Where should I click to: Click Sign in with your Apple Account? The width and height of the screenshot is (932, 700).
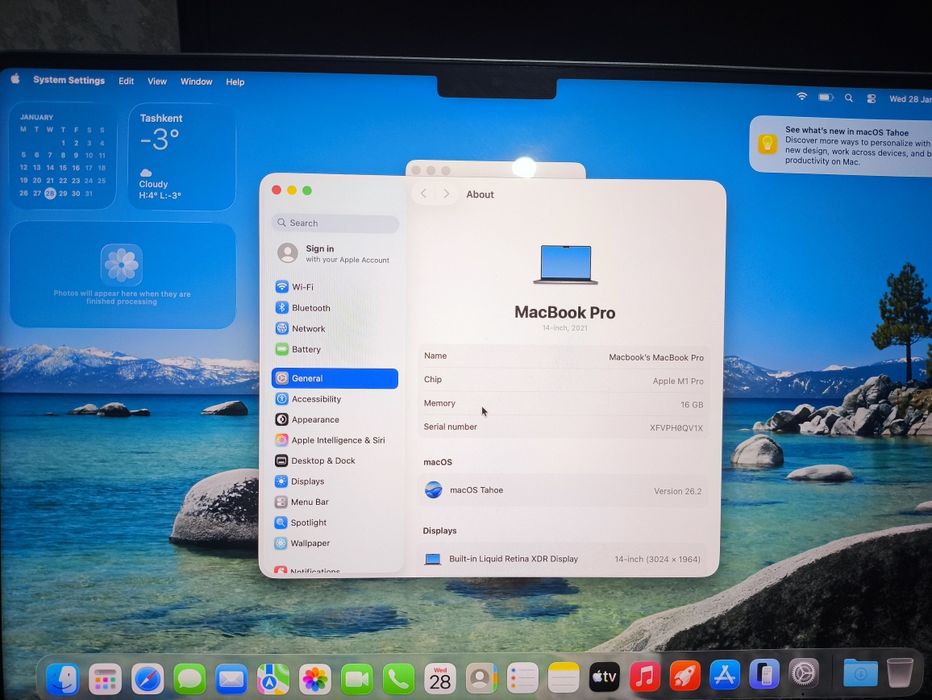click(335, 254)
